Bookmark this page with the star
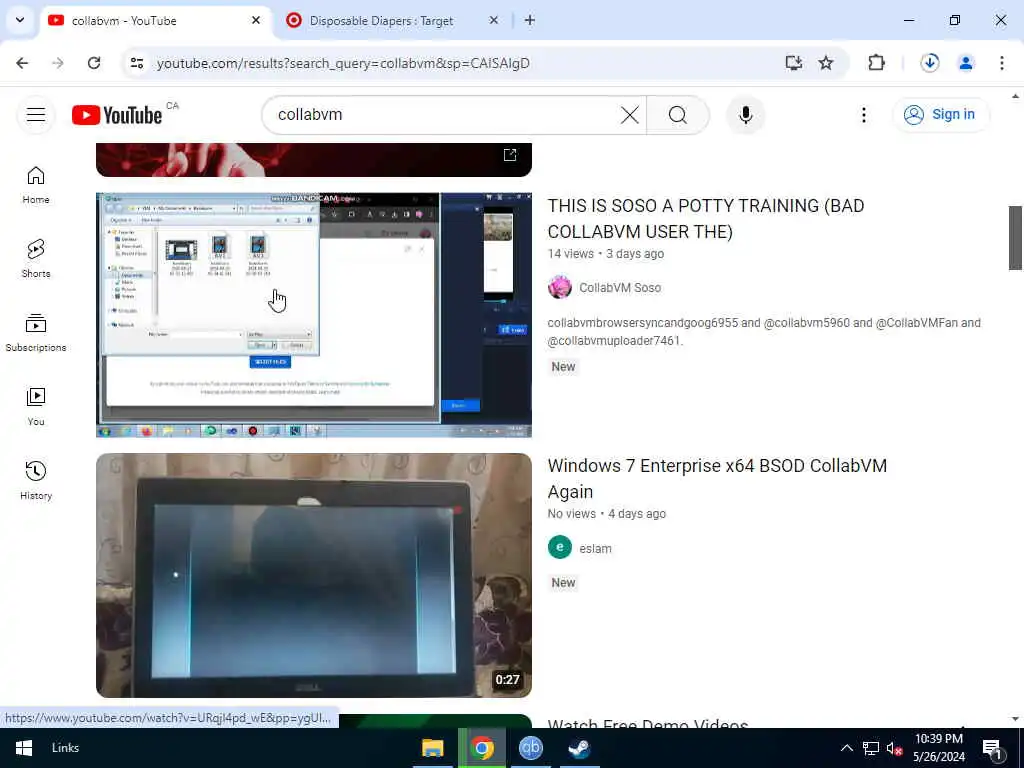Screen dimensions: 1024x768 point(825,63)
